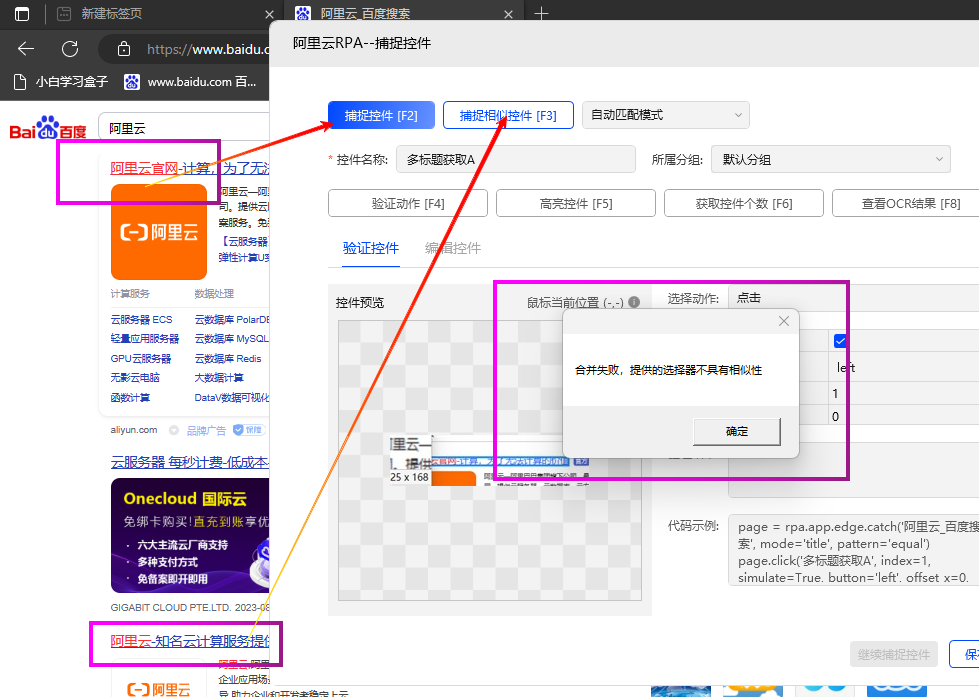
Task: Open the 云服务器 ECS link
Action: [141, 319]
